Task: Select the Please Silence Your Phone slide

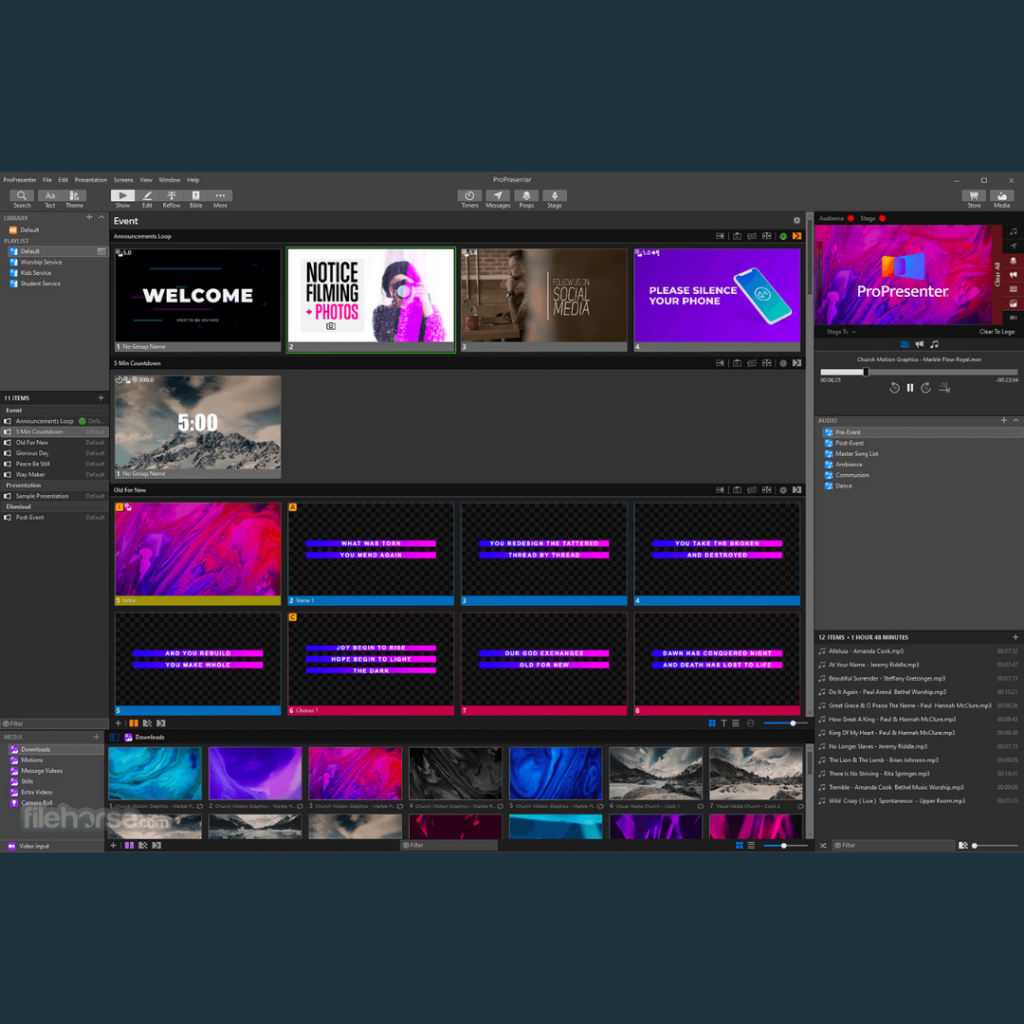Action: [717, 295]
